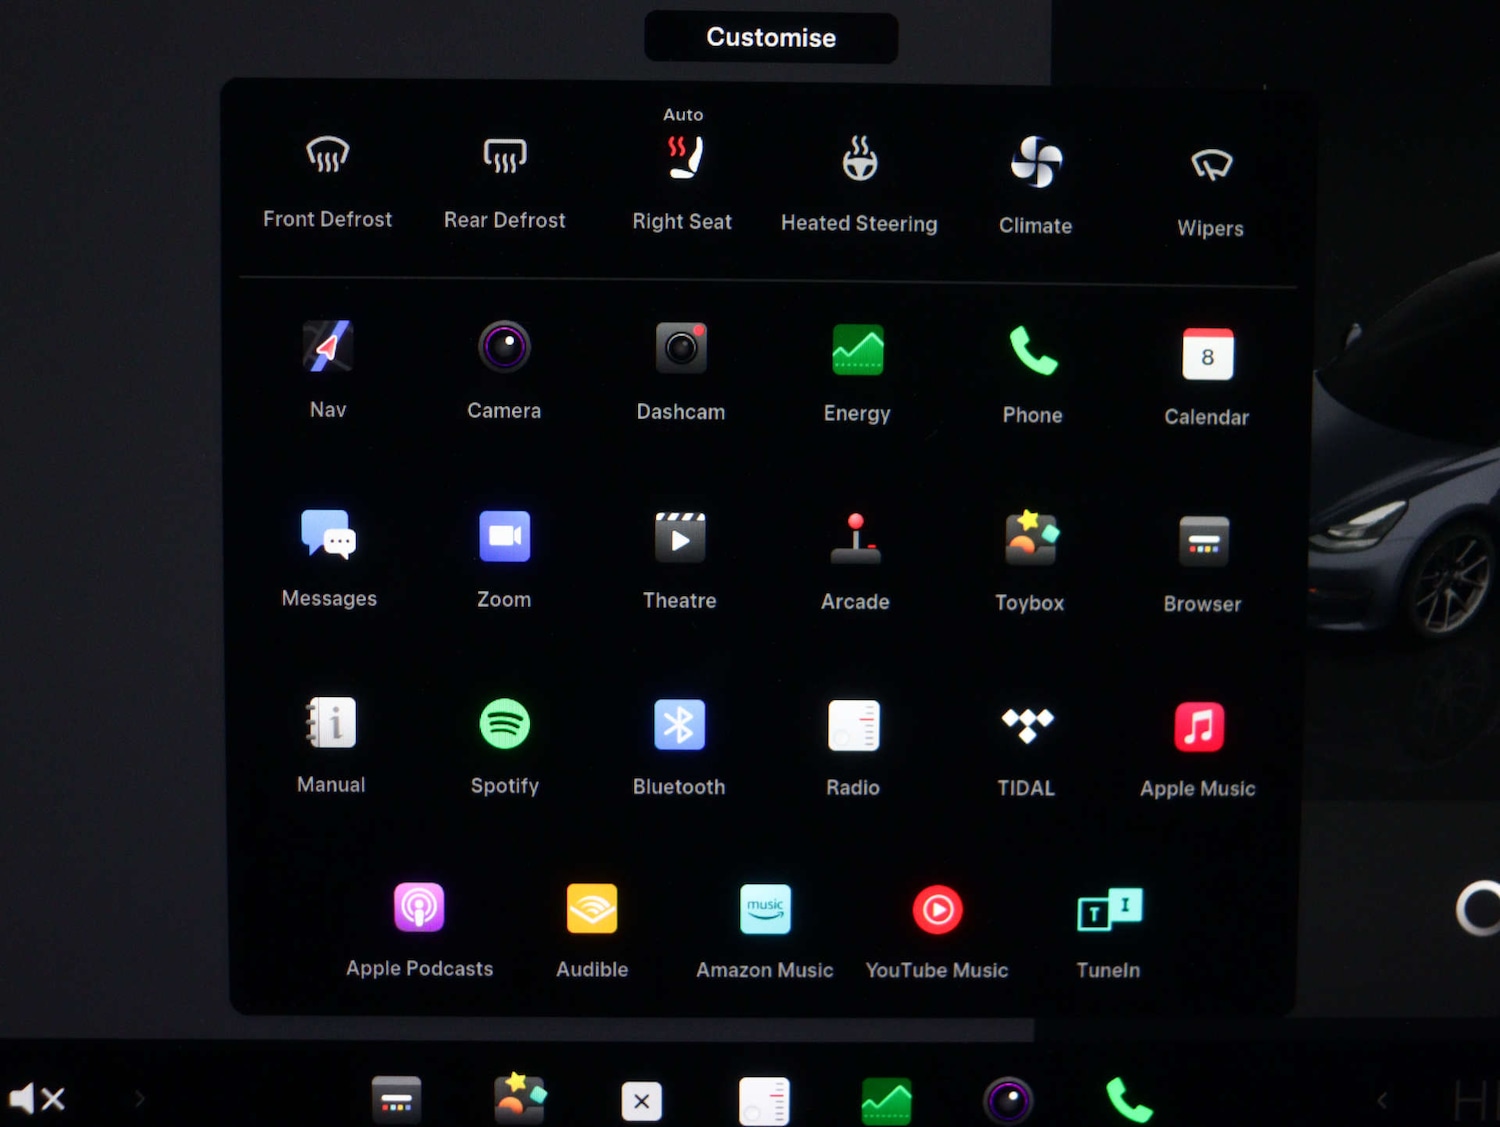1500x1127 pixels.
Task: Open the TIDAL music app
Action: [x=1027, y=726]
